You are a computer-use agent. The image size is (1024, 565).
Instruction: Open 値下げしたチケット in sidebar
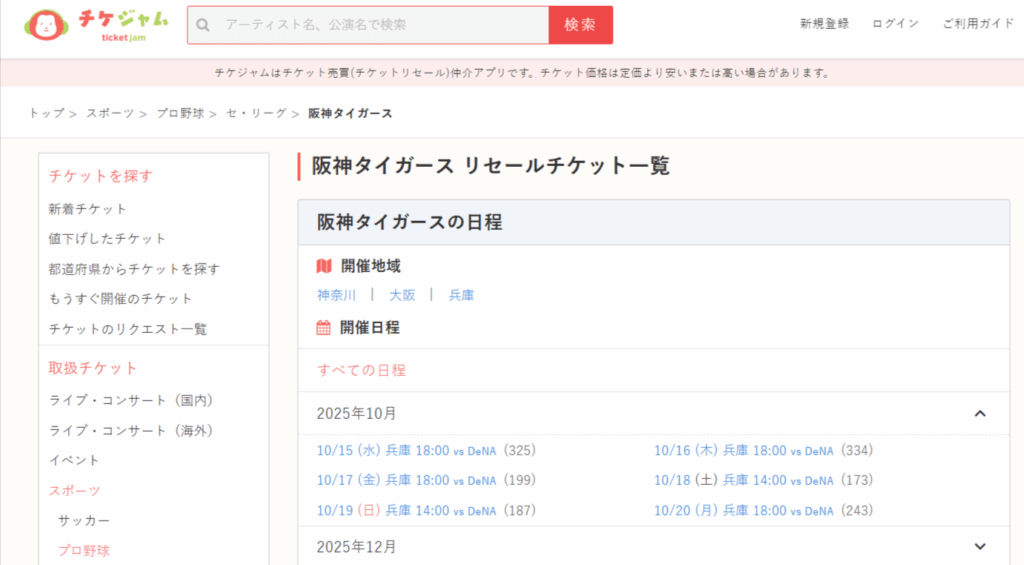pos(107,239)
